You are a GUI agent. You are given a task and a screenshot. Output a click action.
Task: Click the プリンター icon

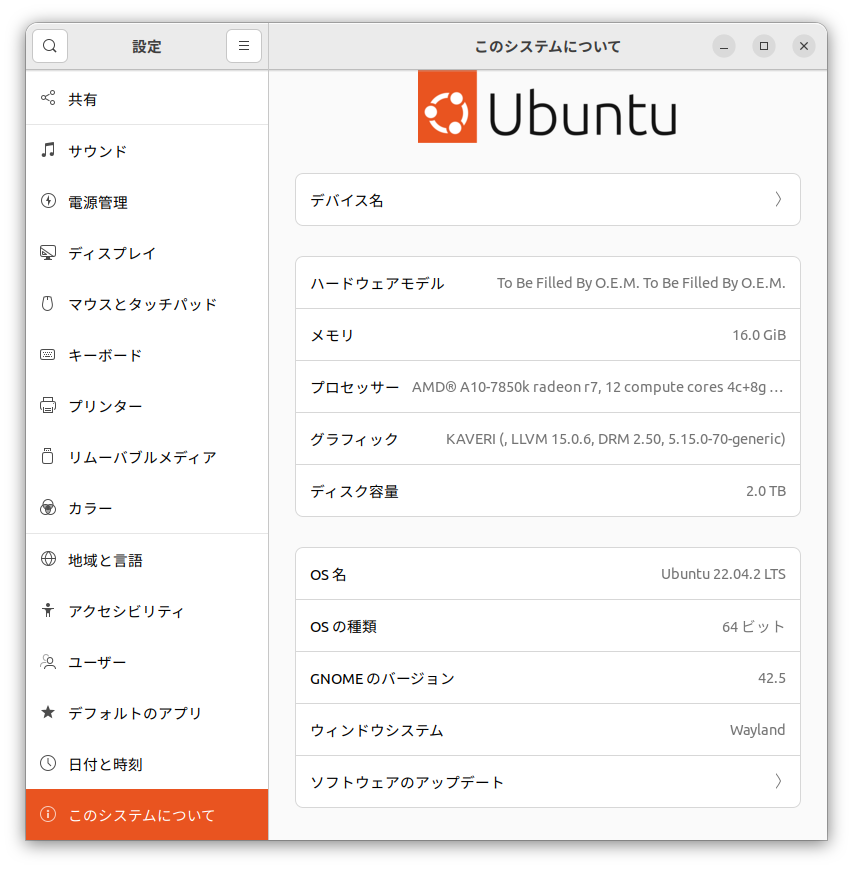pyautogui.click(x=48, y=406)
